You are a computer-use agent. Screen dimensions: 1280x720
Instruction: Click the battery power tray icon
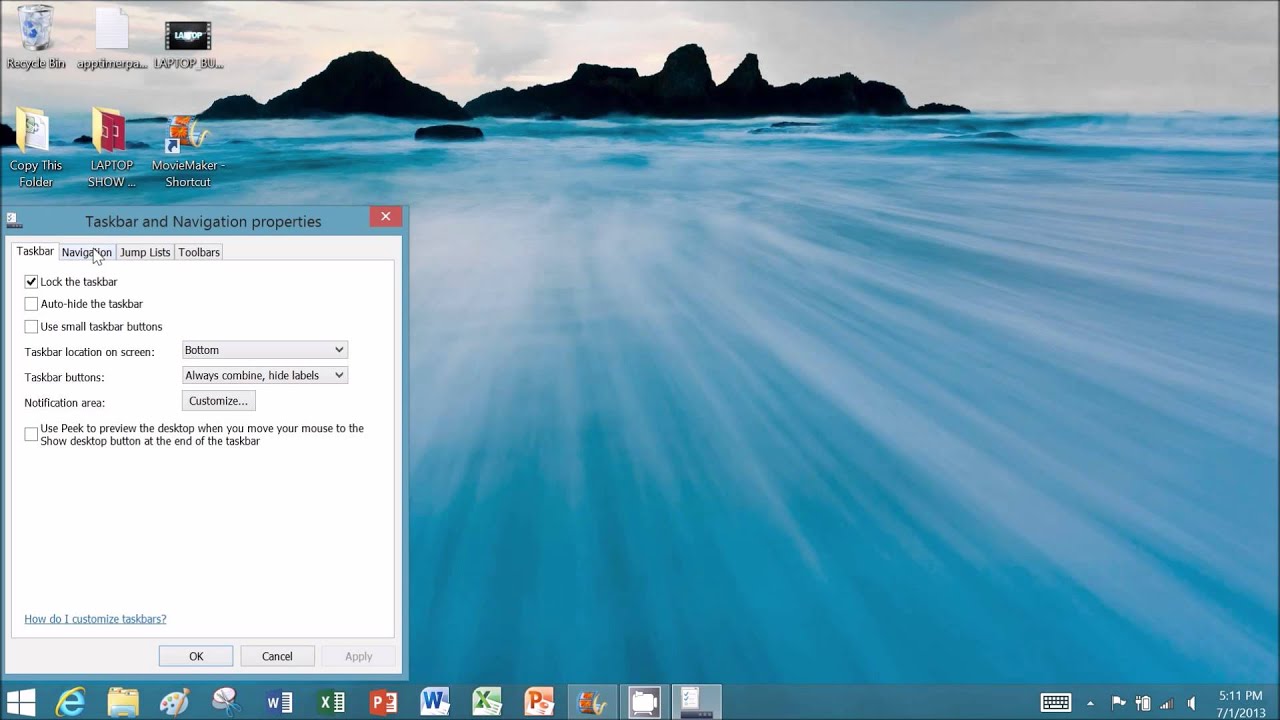click(x=1143, y=703)
